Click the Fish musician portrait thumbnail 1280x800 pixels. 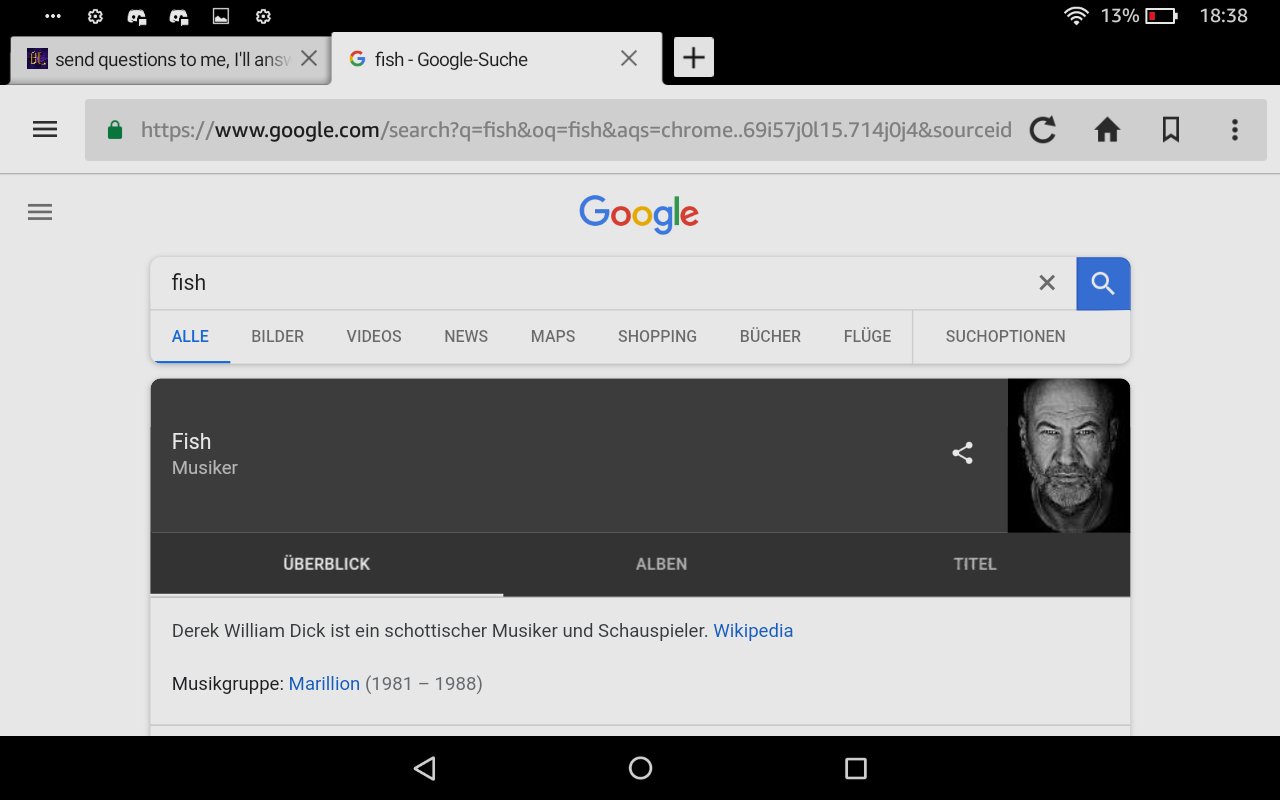coord(1068,455)
